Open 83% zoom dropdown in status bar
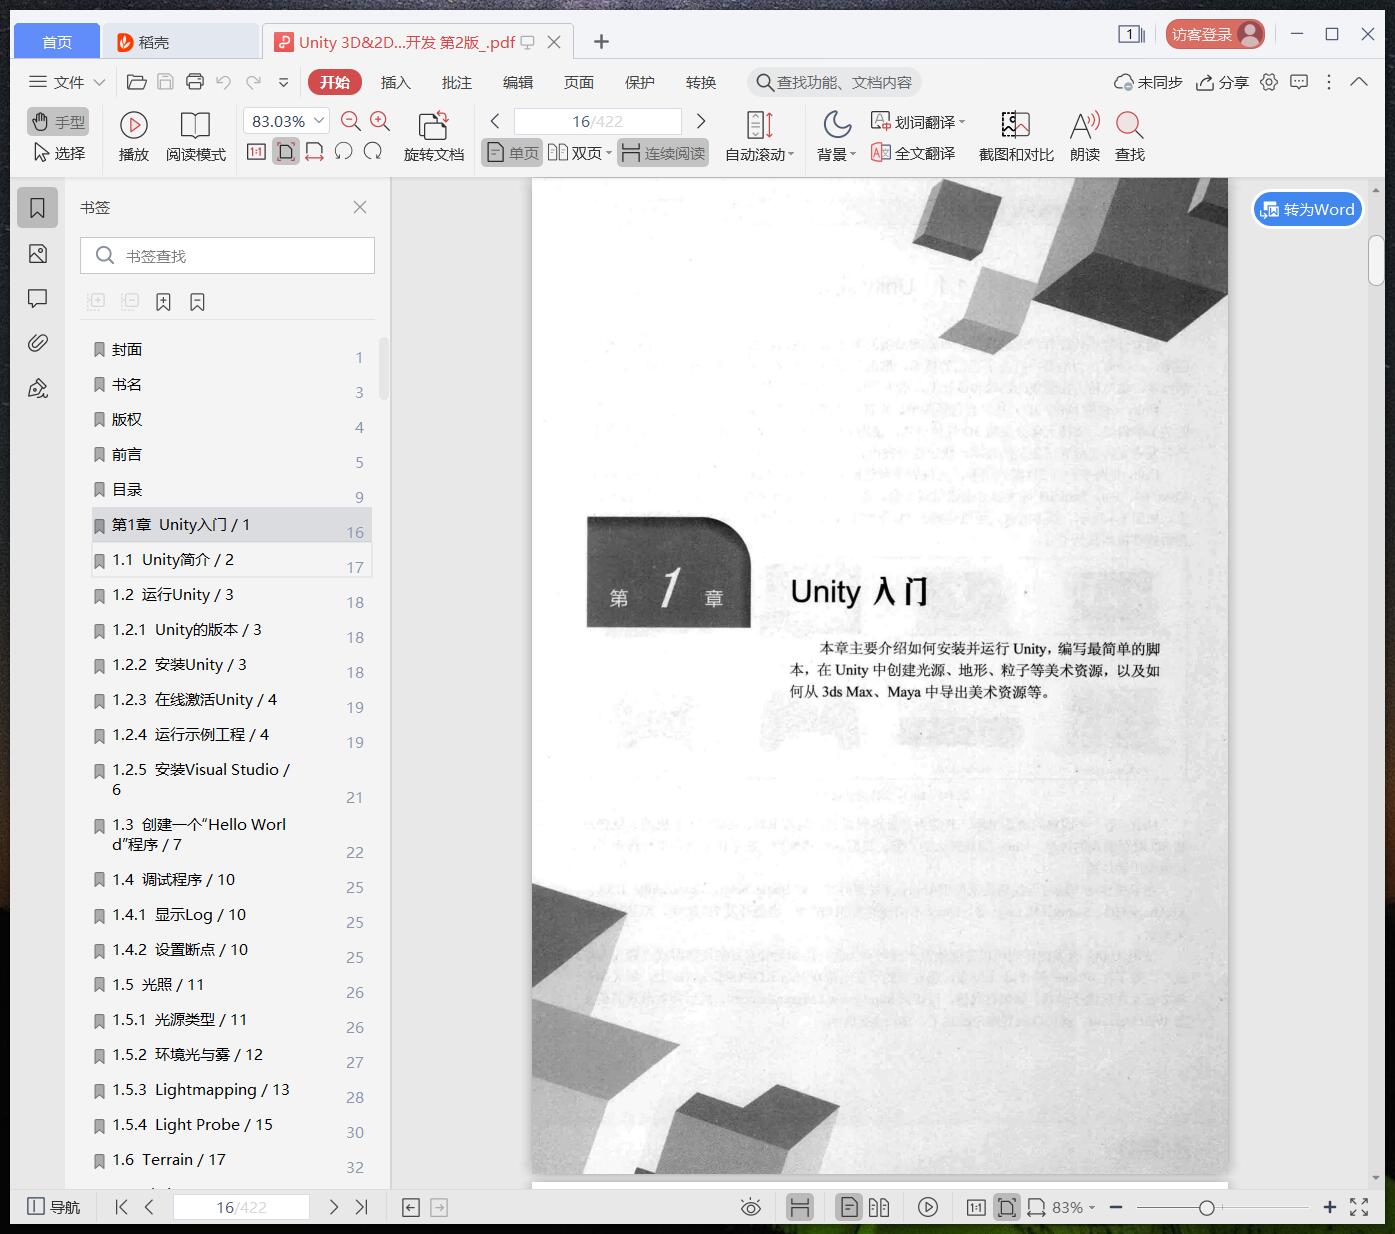Viewport: 1395px width, 1234px height. [1074, 1208]
